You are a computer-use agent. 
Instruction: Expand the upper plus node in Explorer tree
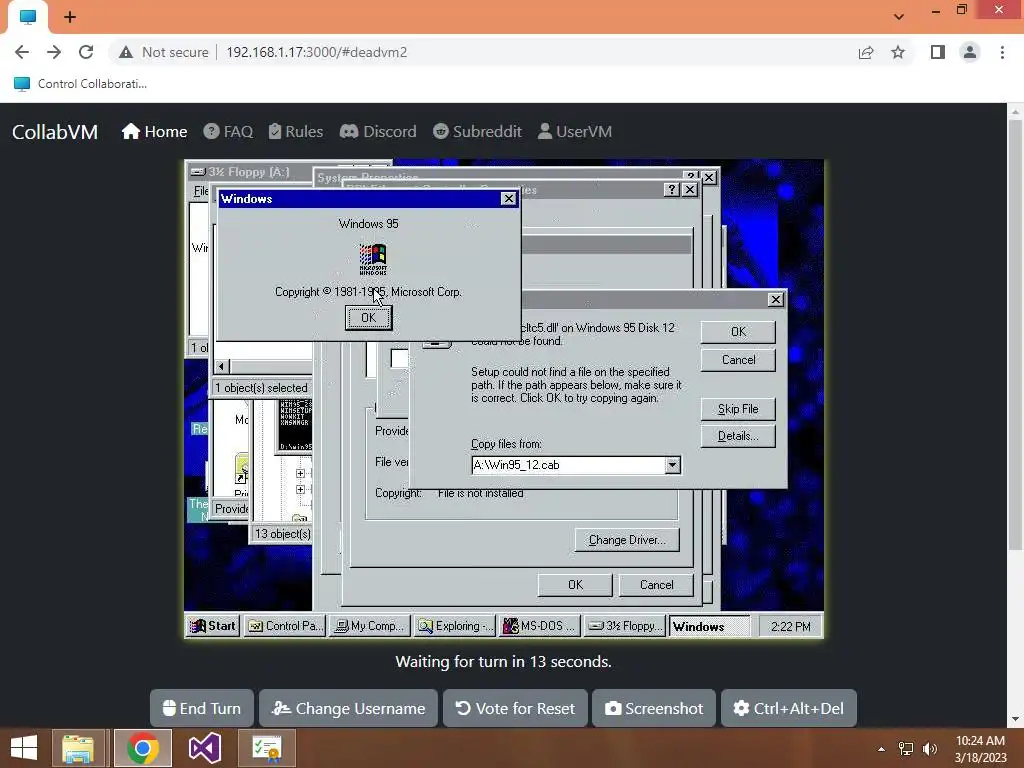(x=300, y=473)
